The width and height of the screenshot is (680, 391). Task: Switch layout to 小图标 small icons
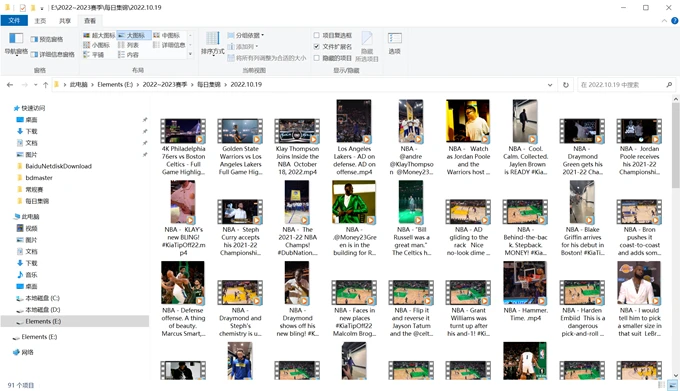click(x=97, y=45)
